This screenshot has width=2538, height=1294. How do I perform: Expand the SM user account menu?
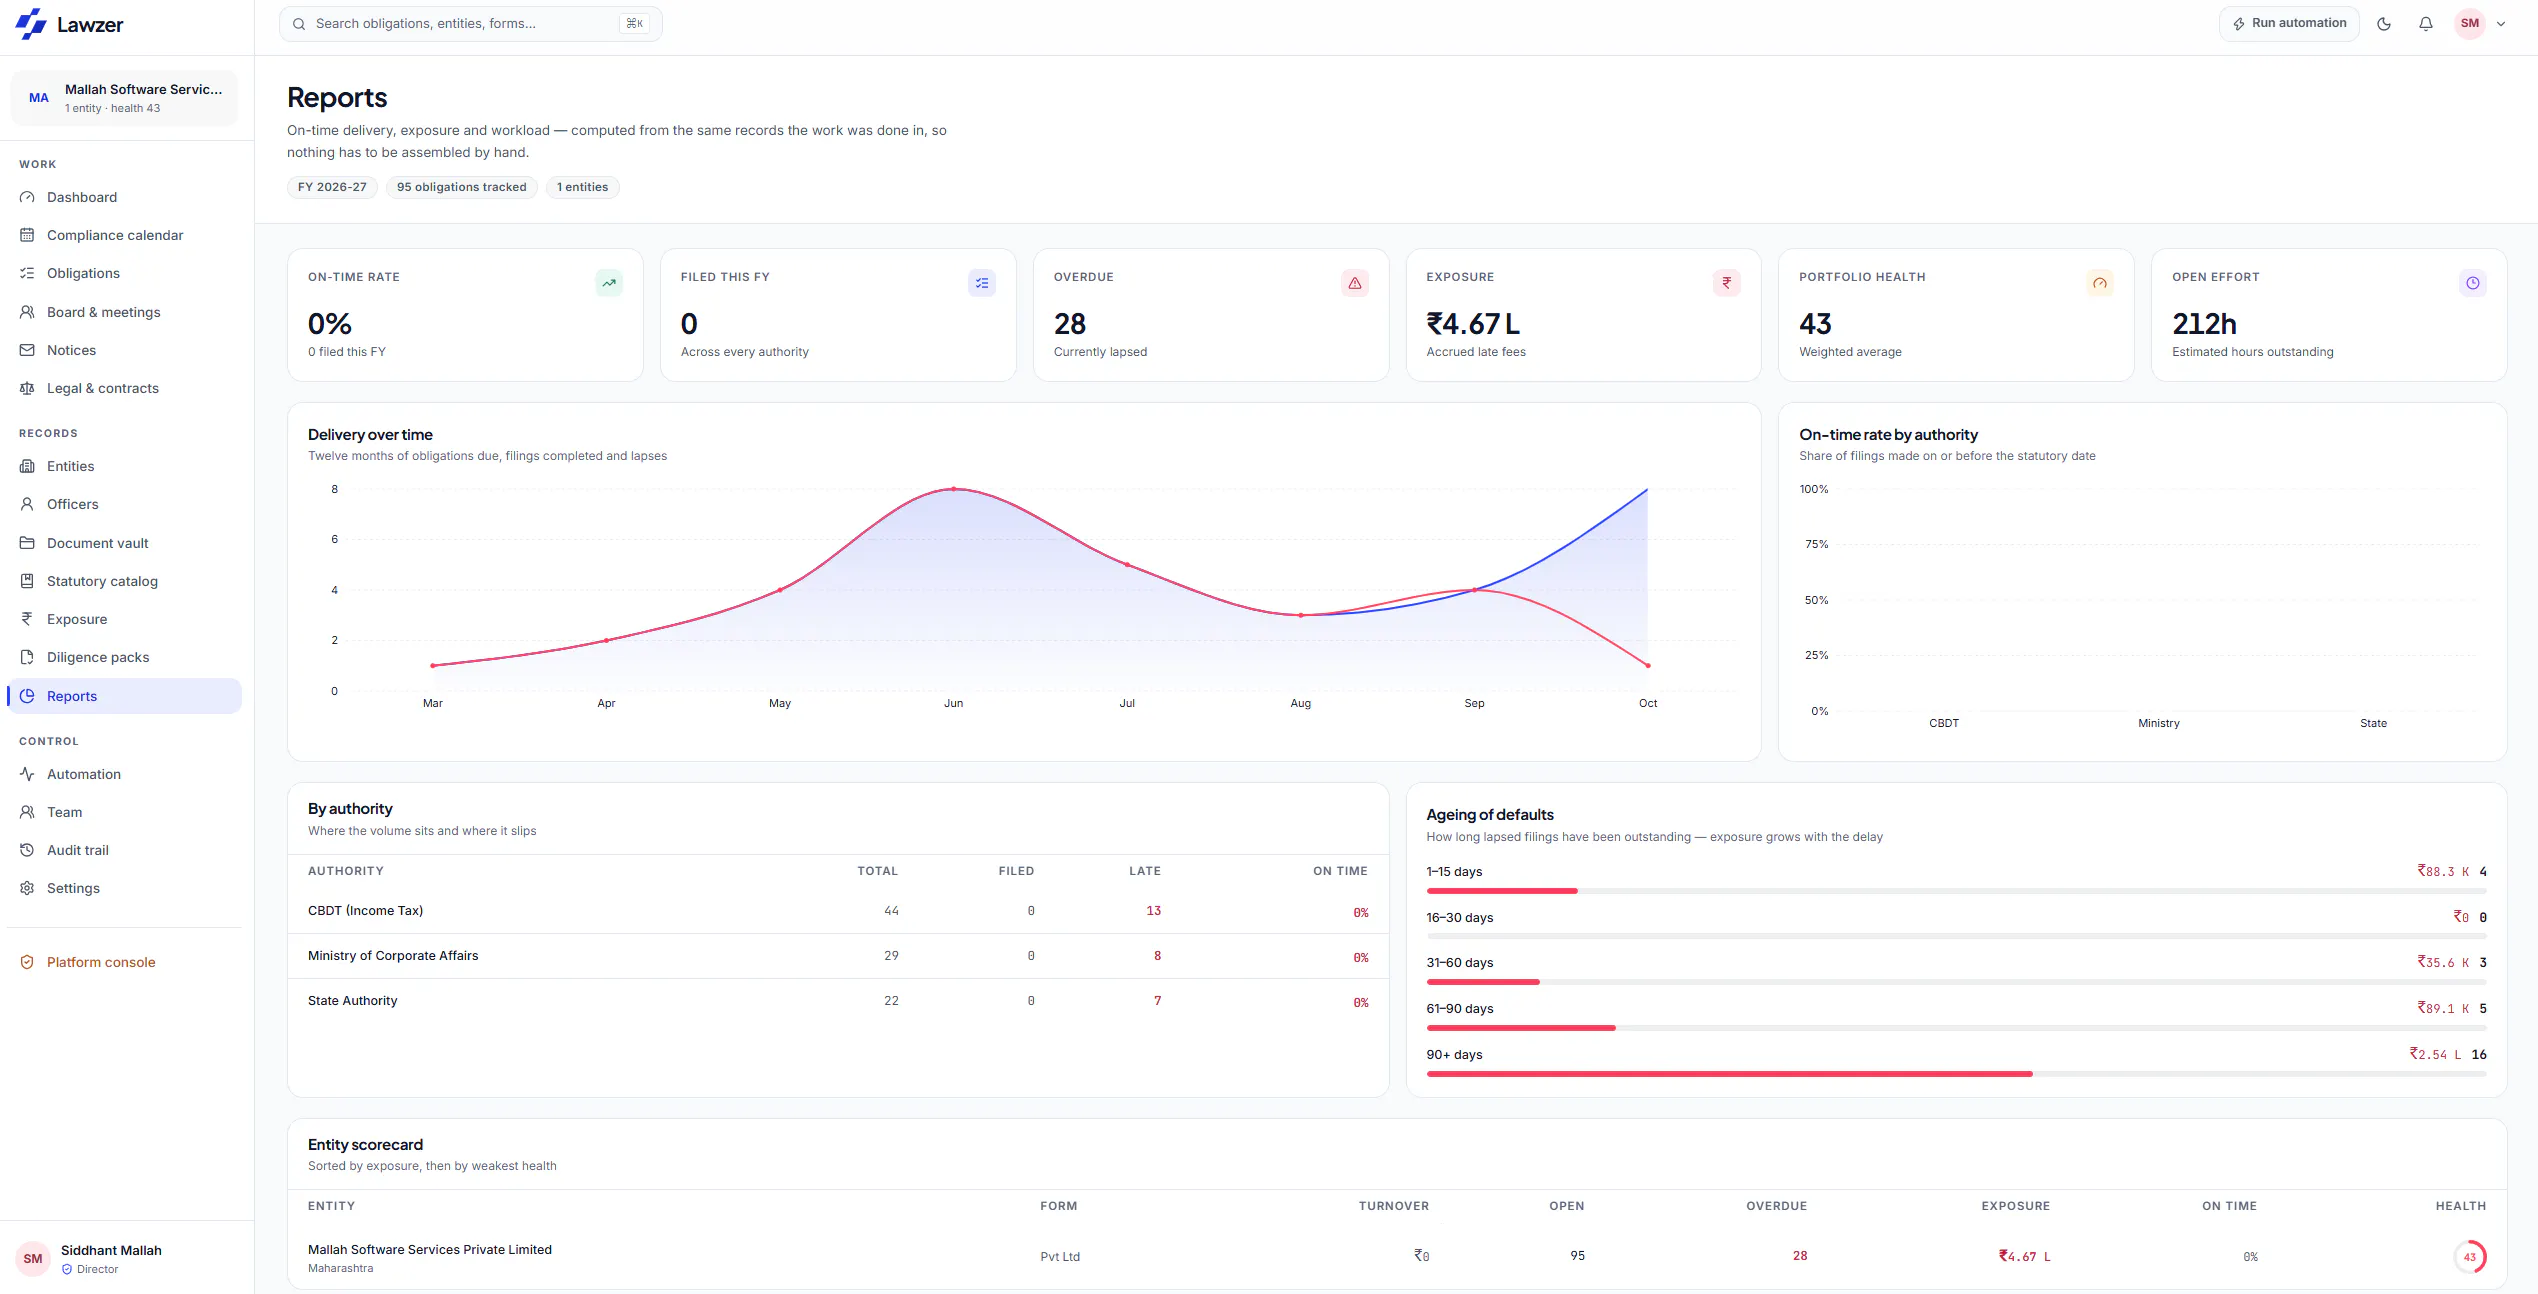tap(2480, 24)
